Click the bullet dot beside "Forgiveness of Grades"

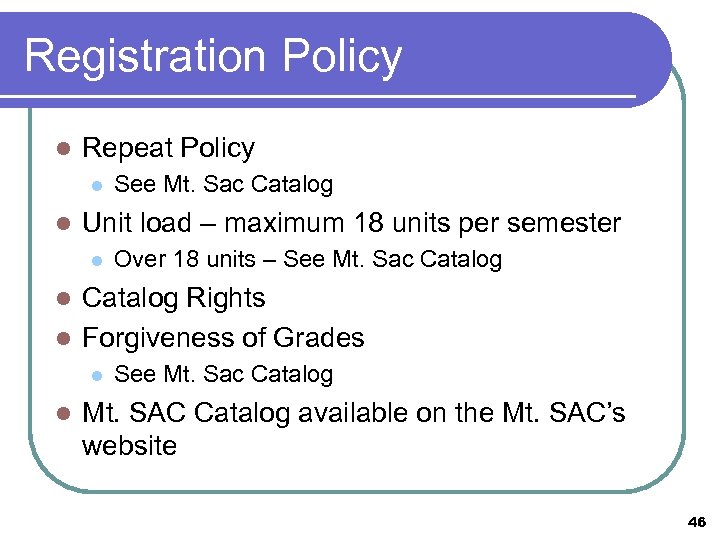click(x=62, y=338)
